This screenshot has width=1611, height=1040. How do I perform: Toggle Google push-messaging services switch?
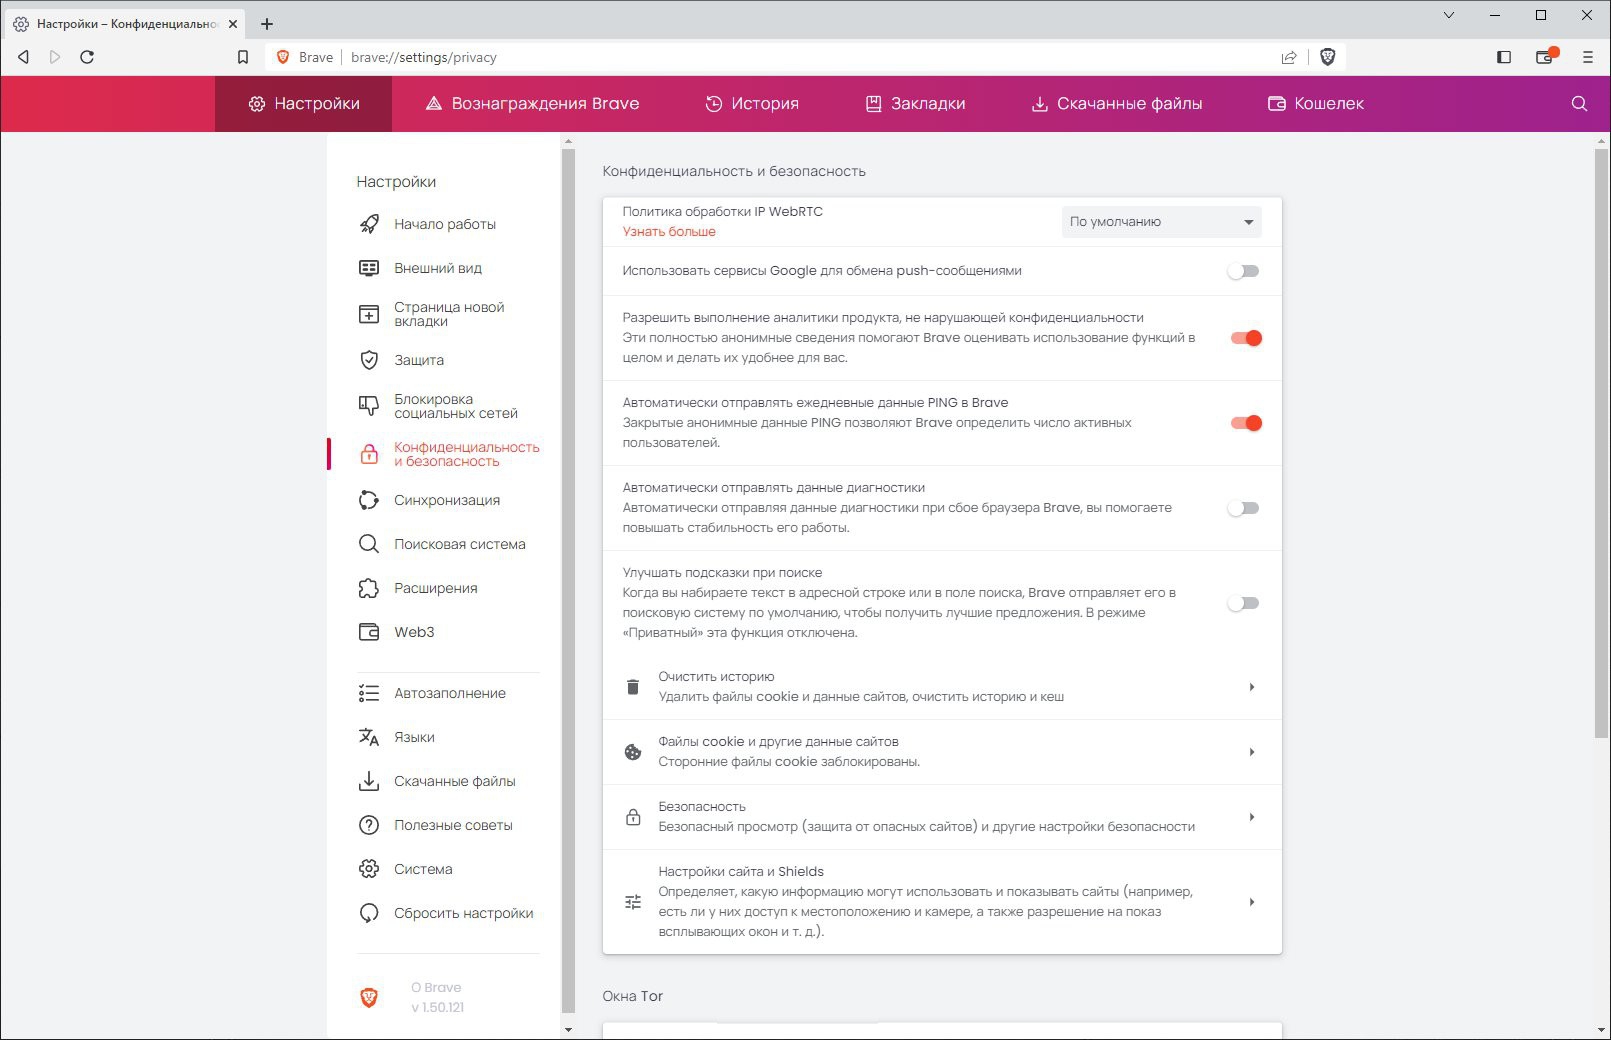tap(1244, 271)
